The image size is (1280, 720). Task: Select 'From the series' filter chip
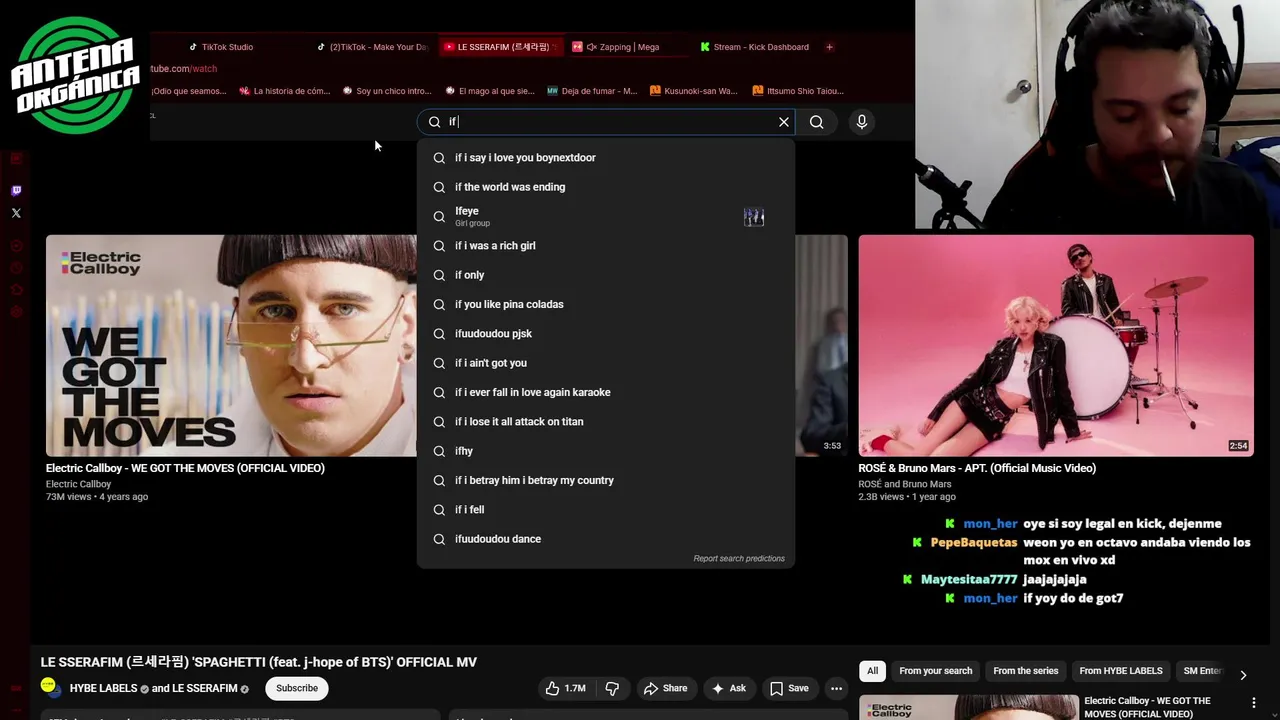(1026, 671)
